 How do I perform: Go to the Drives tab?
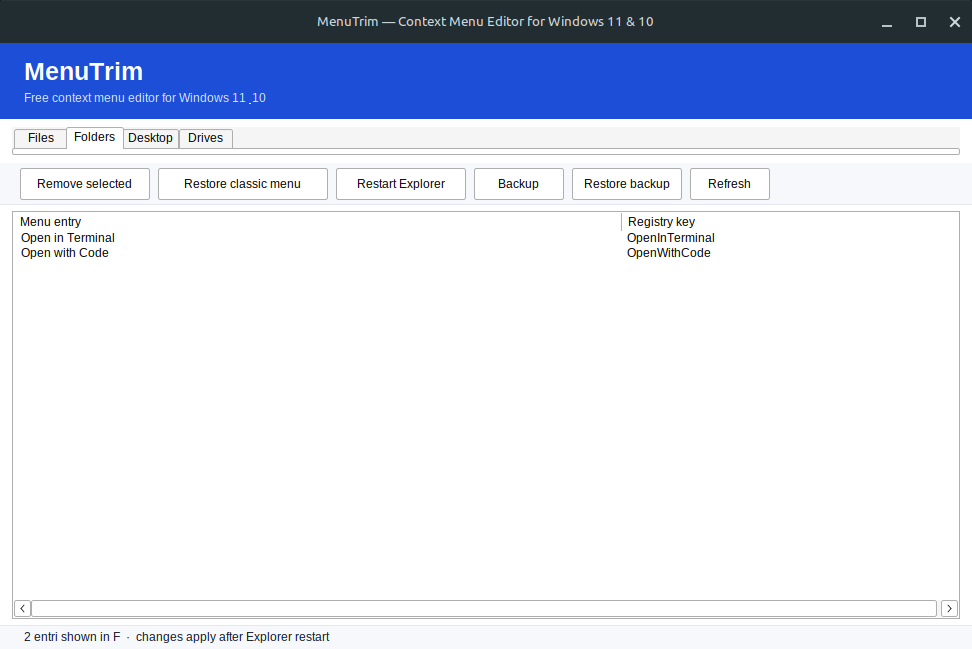tap(205, 138)
